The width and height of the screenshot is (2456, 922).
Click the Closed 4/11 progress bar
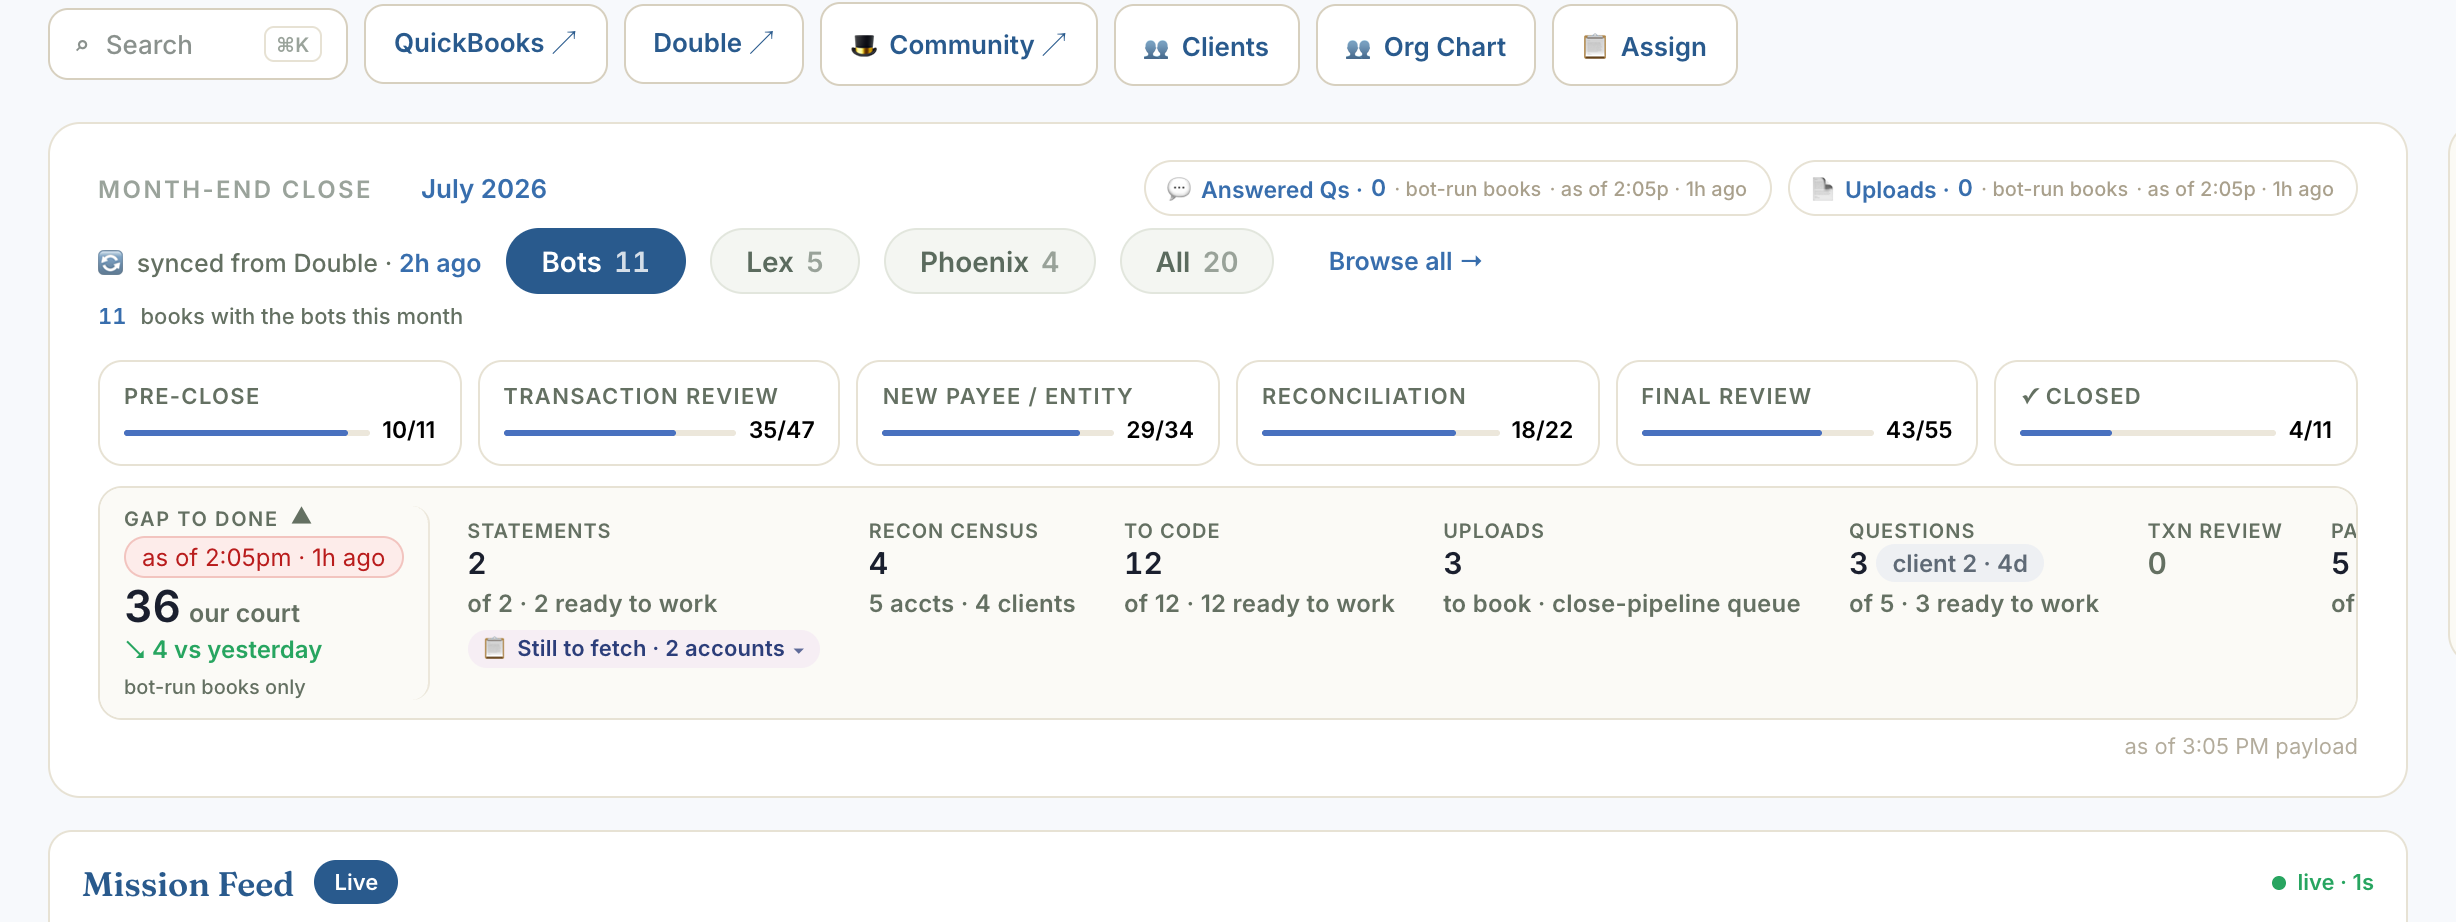pos(2148,433)
